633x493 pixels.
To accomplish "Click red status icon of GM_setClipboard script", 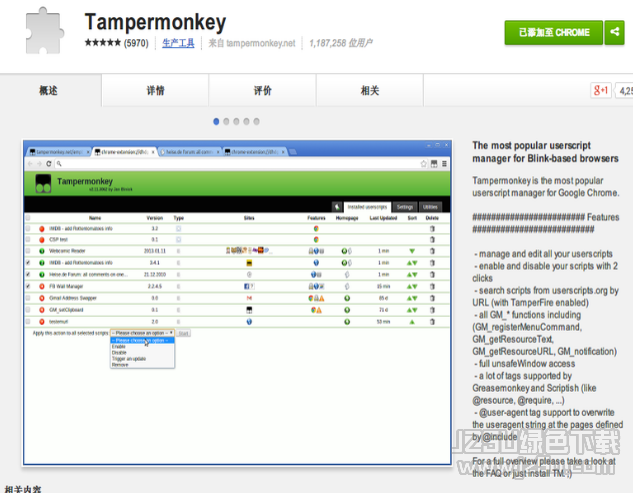I will tap(42, 310).
